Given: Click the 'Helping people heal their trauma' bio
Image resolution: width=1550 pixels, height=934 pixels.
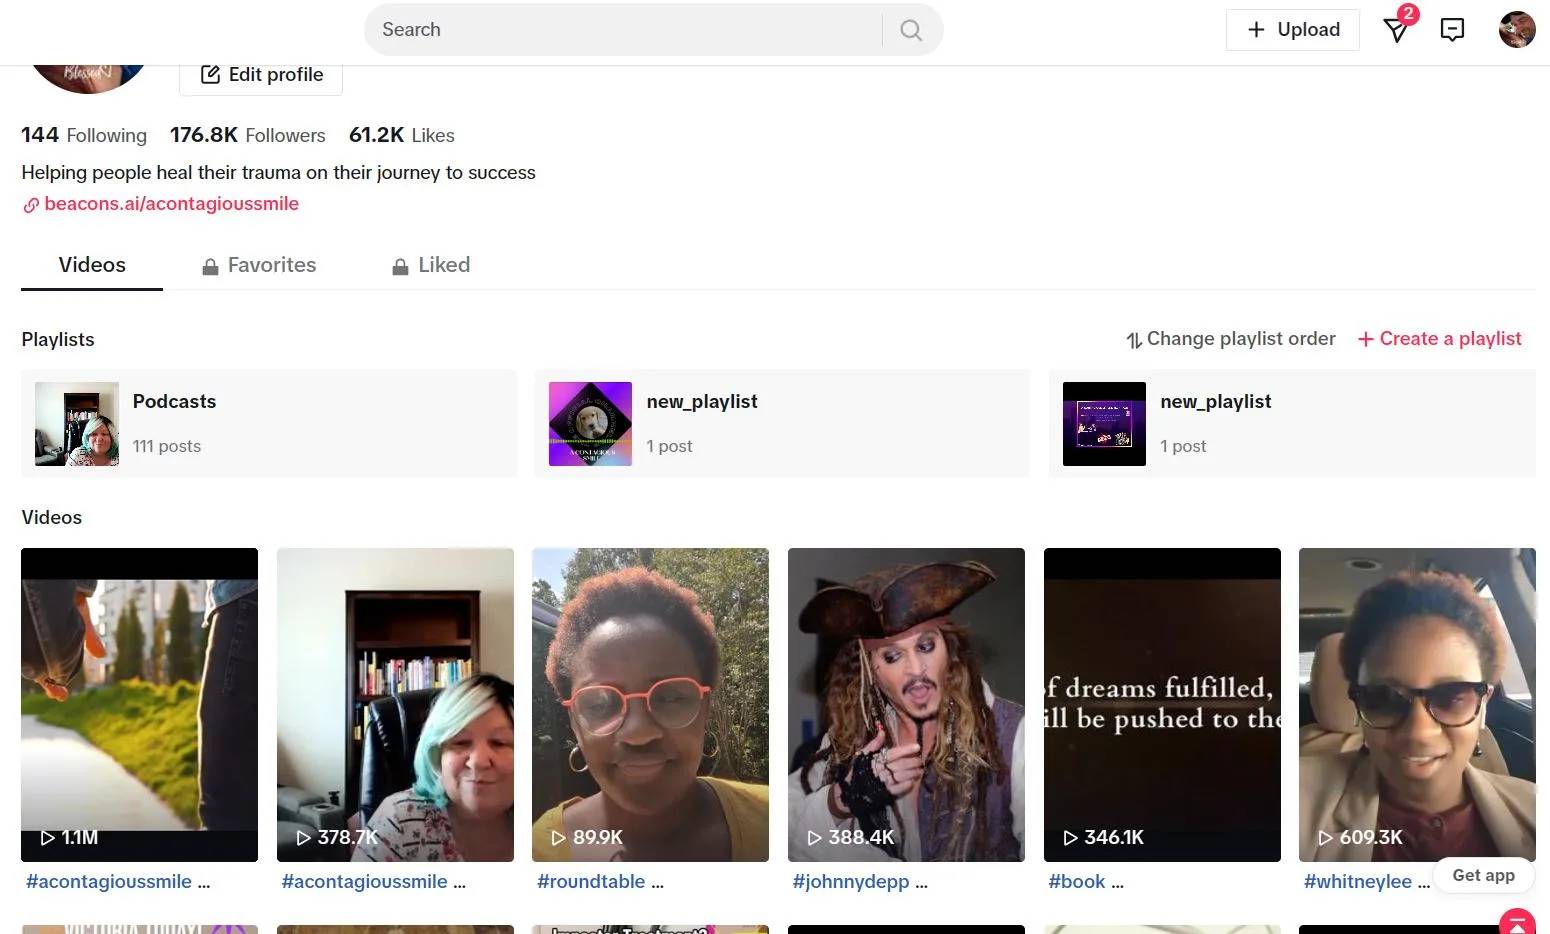Looking at the screenshot, I should pyautogui.click(x=279, y=173).
